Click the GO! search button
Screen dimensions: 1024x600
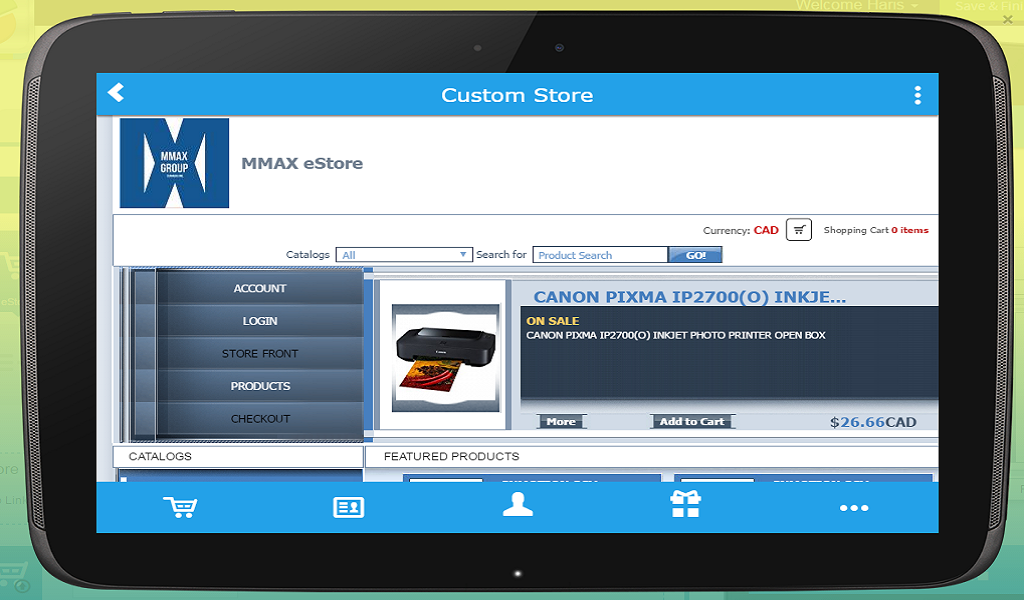click(696, 255)
